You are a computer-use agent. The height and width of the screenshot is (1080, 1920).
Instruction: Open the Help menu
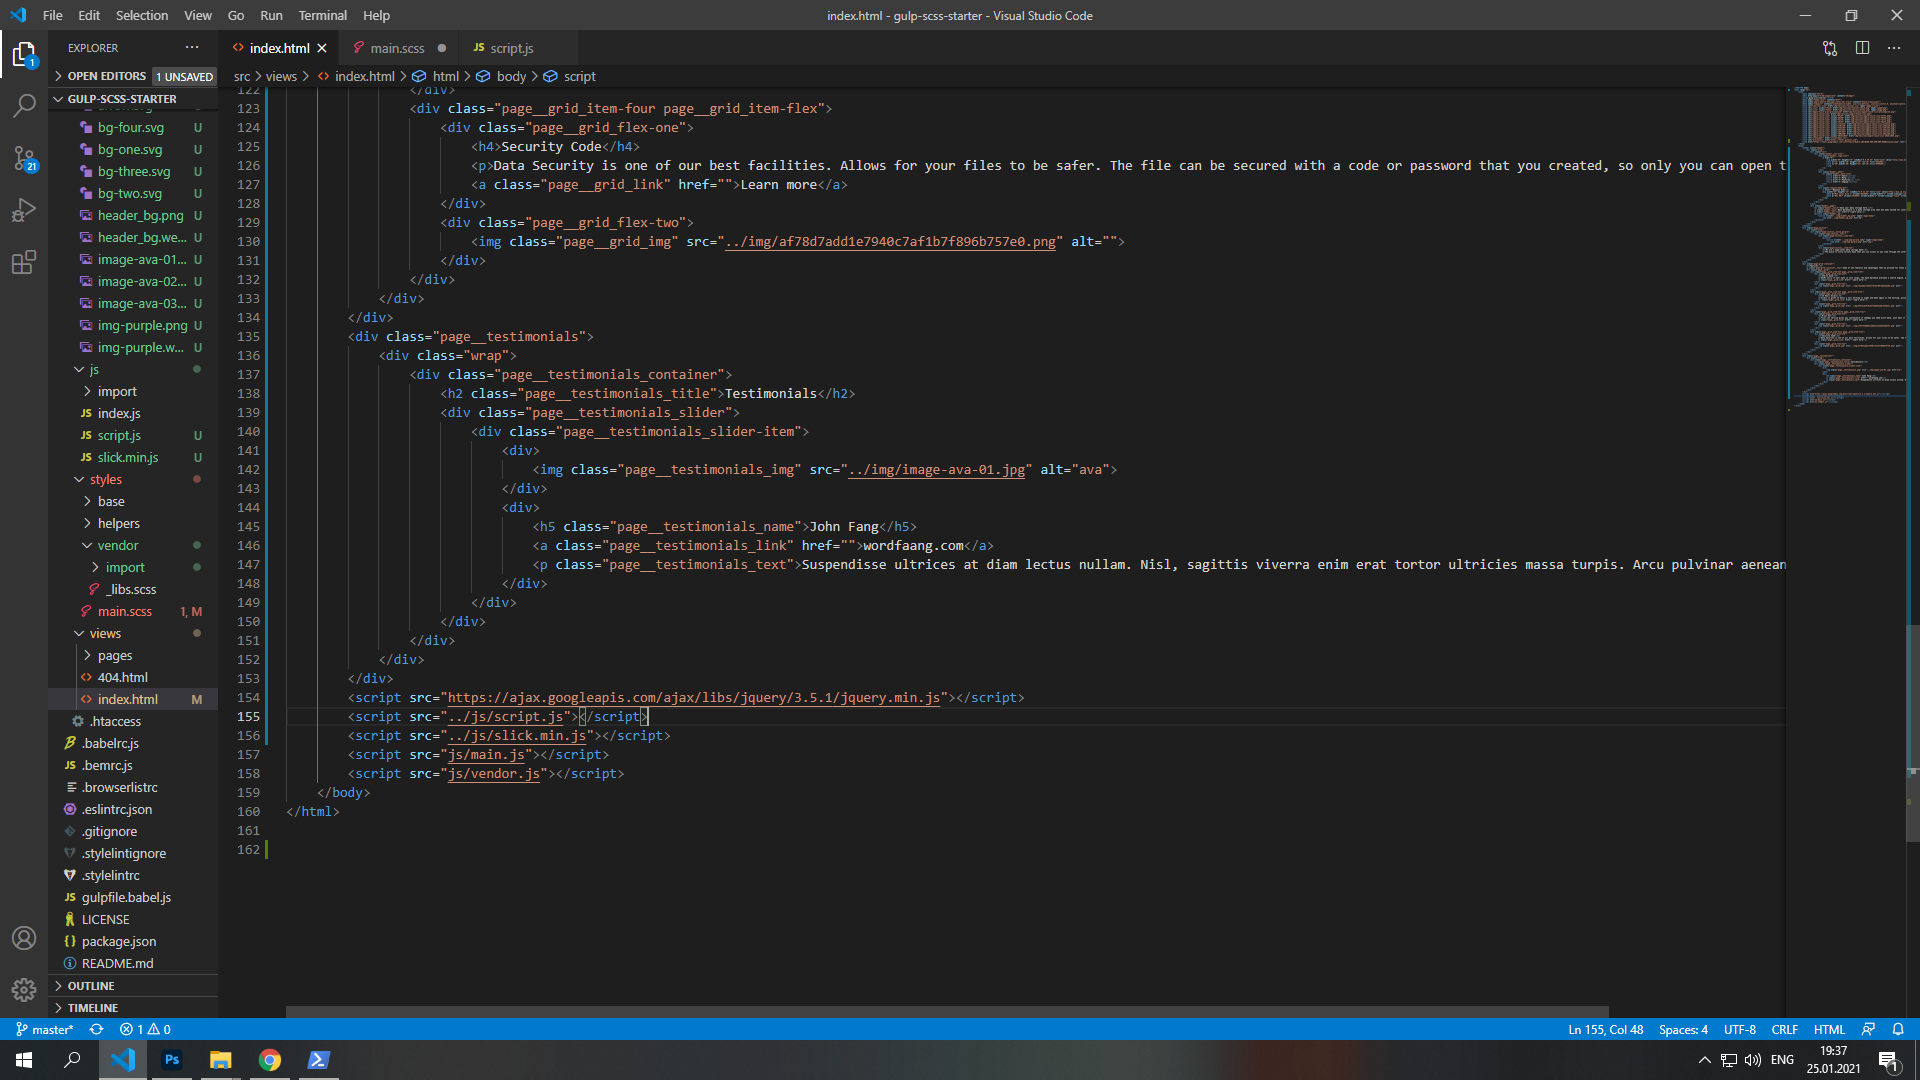point(376,15)
